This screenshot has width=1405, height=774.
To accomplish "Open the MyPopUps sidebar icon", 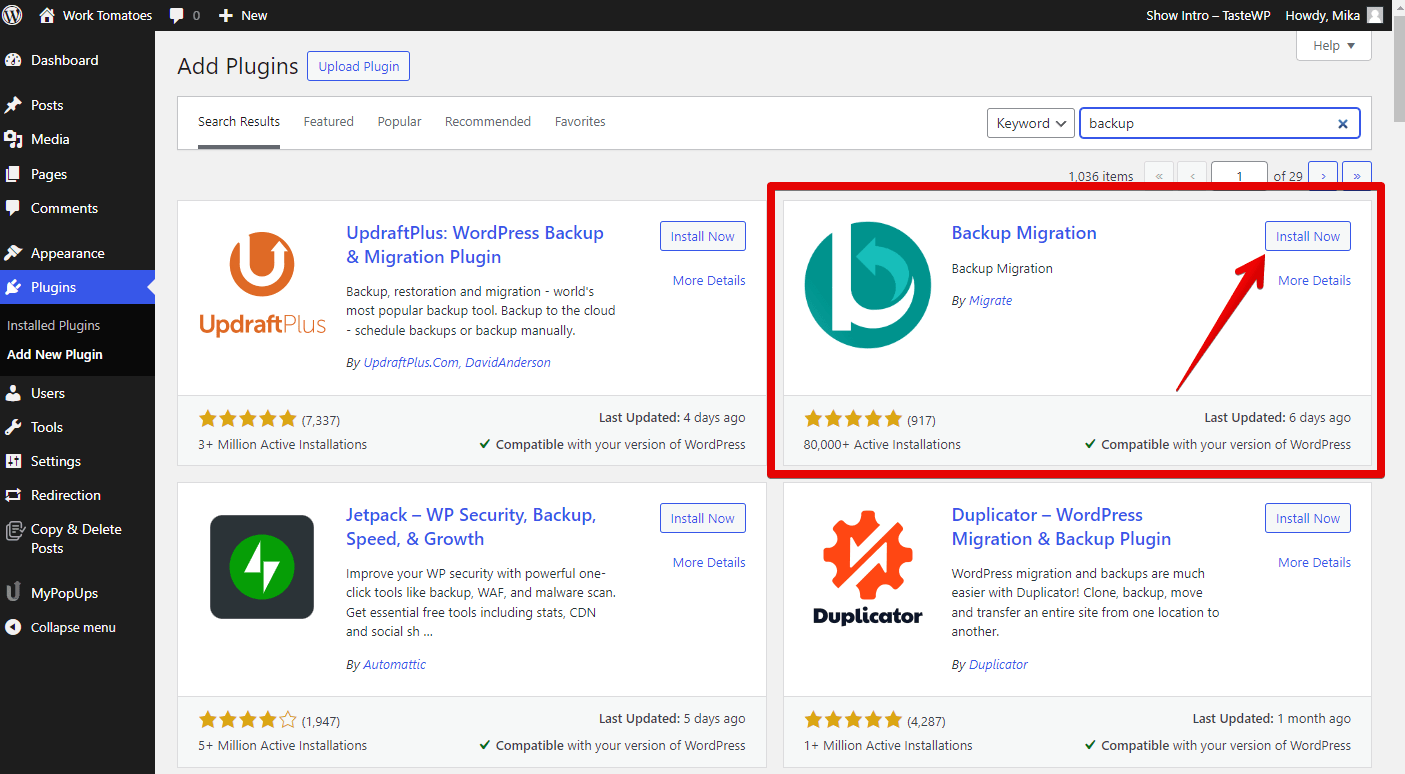I will coord(13,593).
